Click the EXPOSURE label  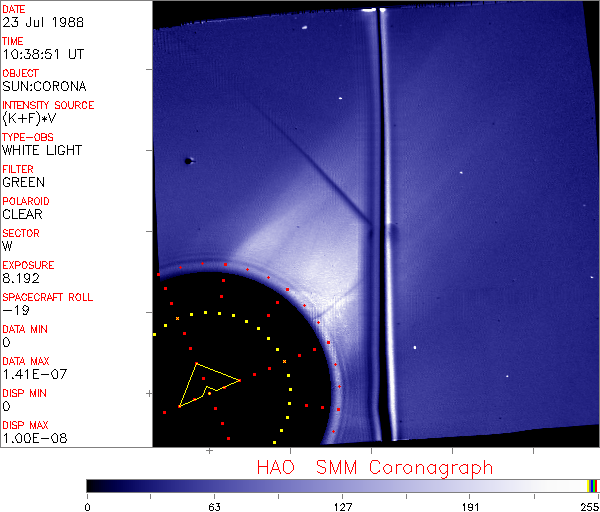(28, 265)
